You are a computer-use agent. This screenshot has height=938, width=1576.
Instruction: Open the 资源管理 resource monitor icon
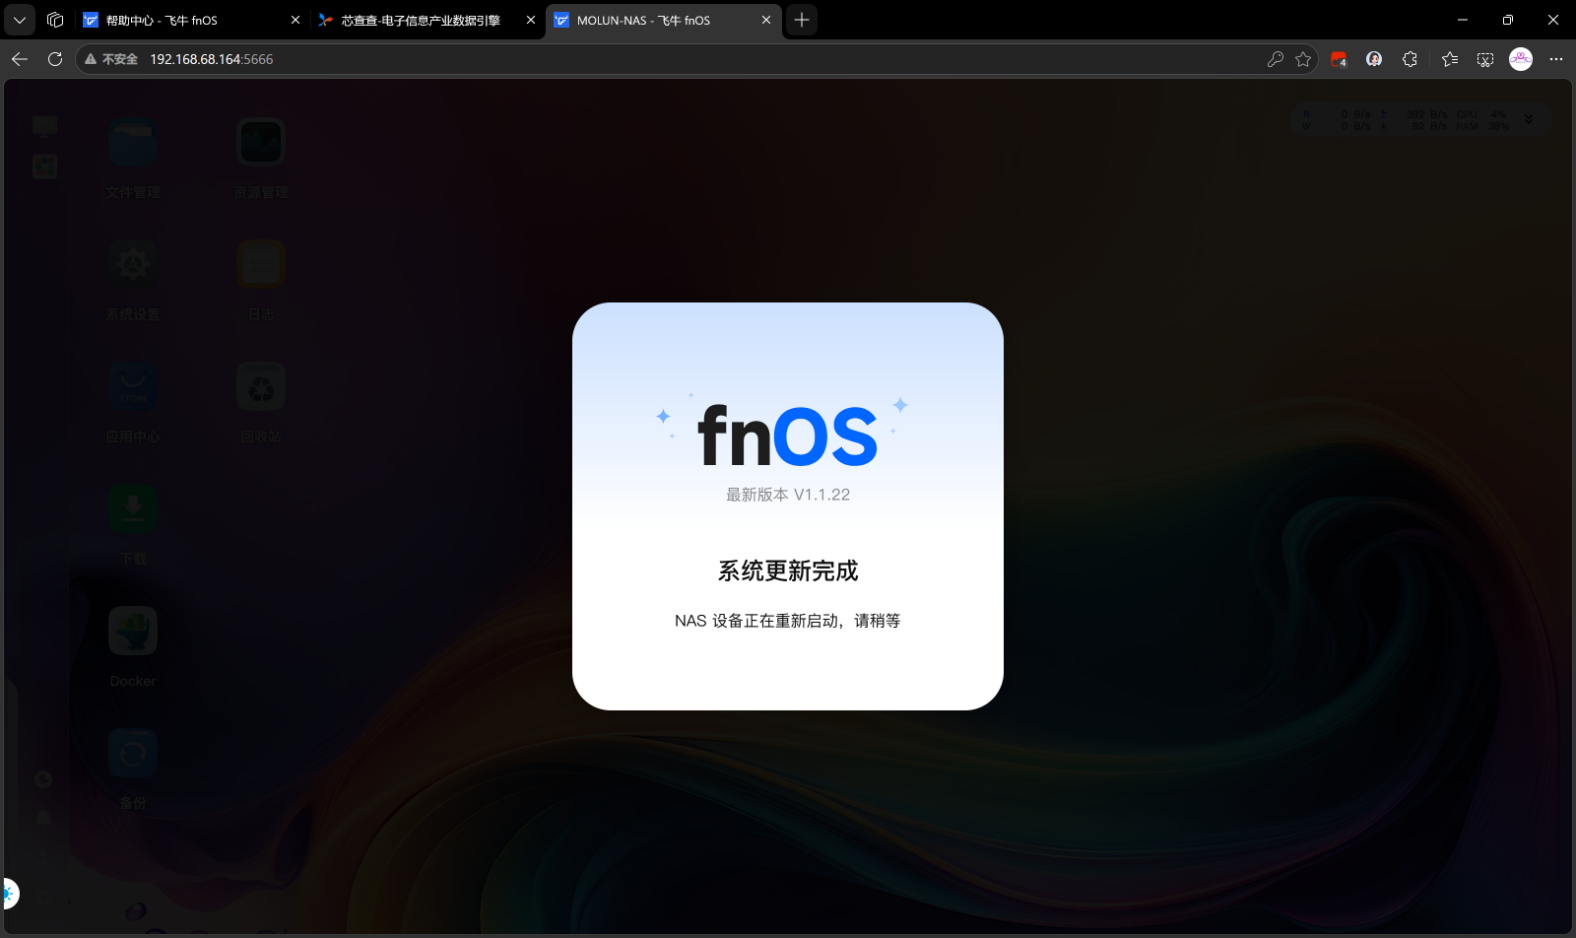pyautogui.click(x=261, y=143)
